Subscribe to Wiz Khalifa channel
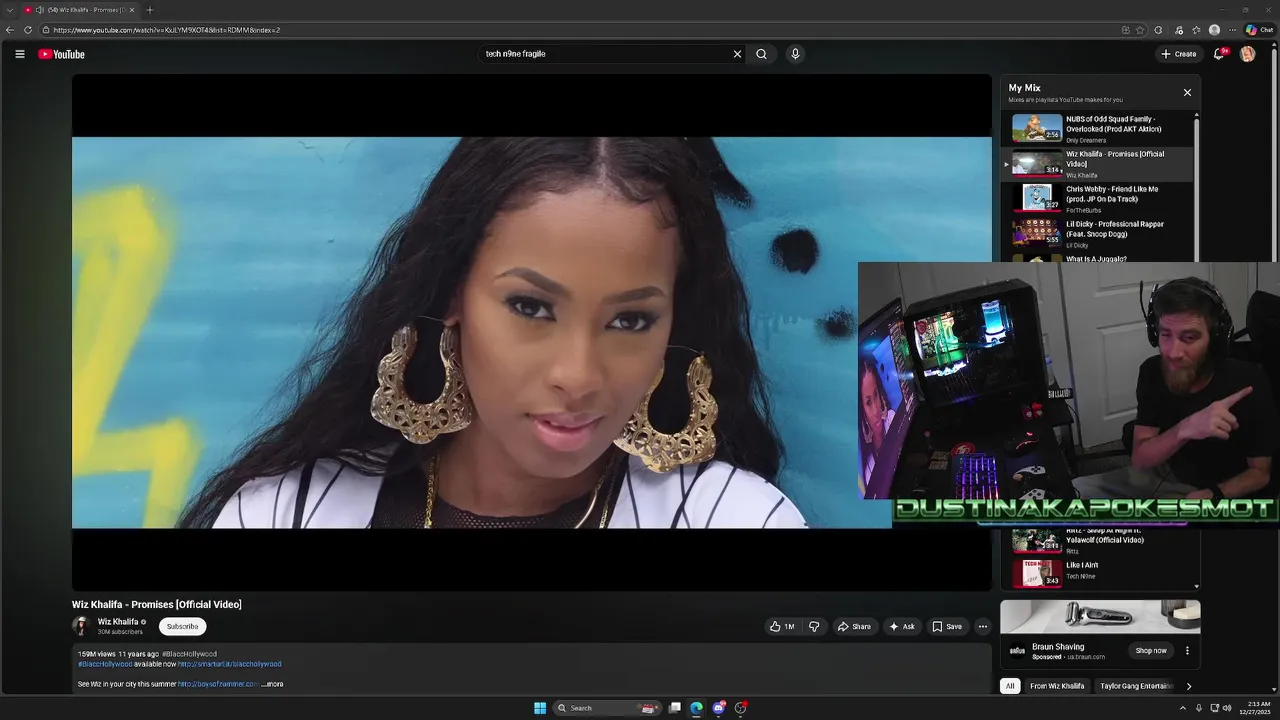 pyautogui.click(x=182, y=627)
